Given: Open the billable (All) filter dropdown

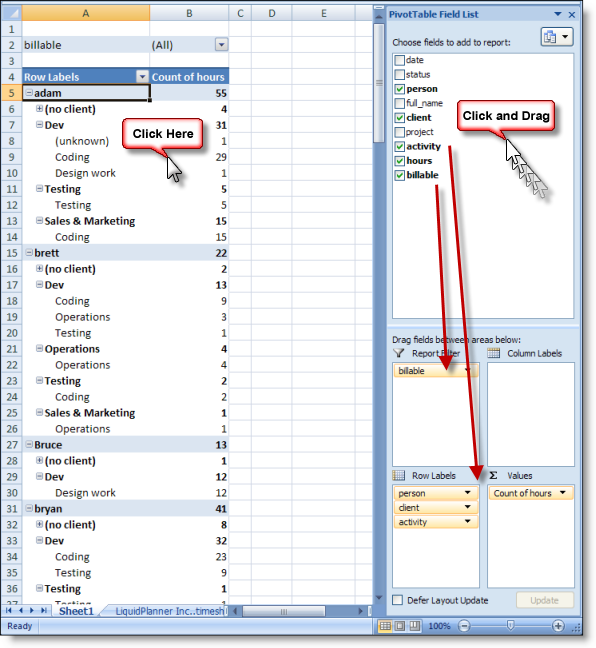Looking at the screenshot, I should tap(222, 45).
